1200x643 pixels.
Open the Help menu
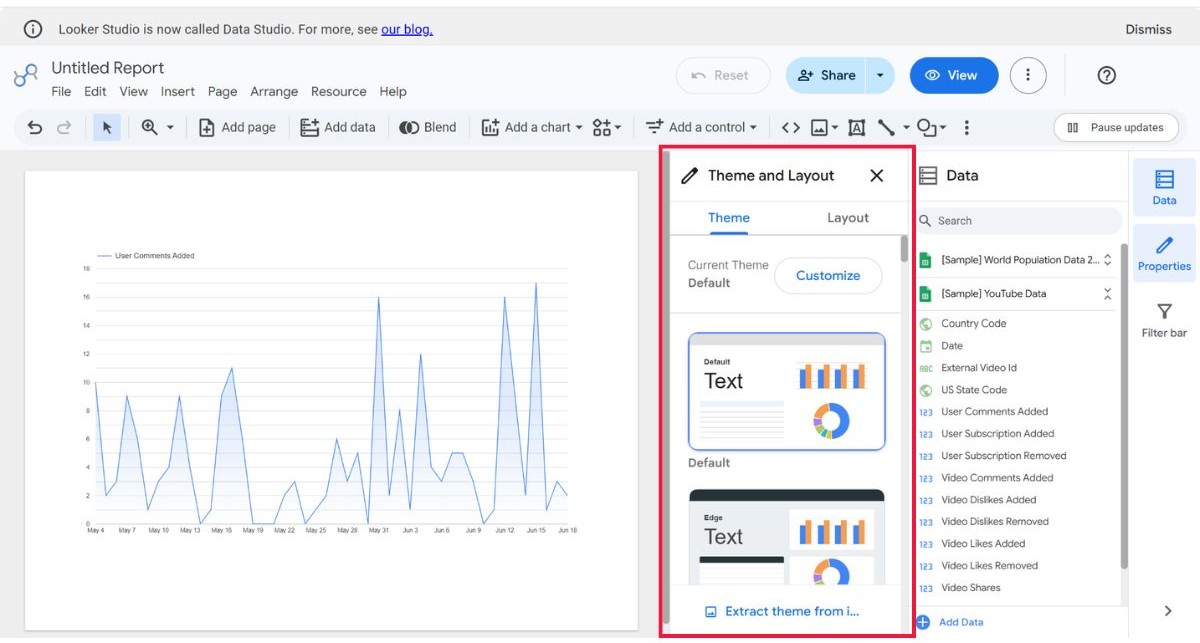tap(393, 91)
